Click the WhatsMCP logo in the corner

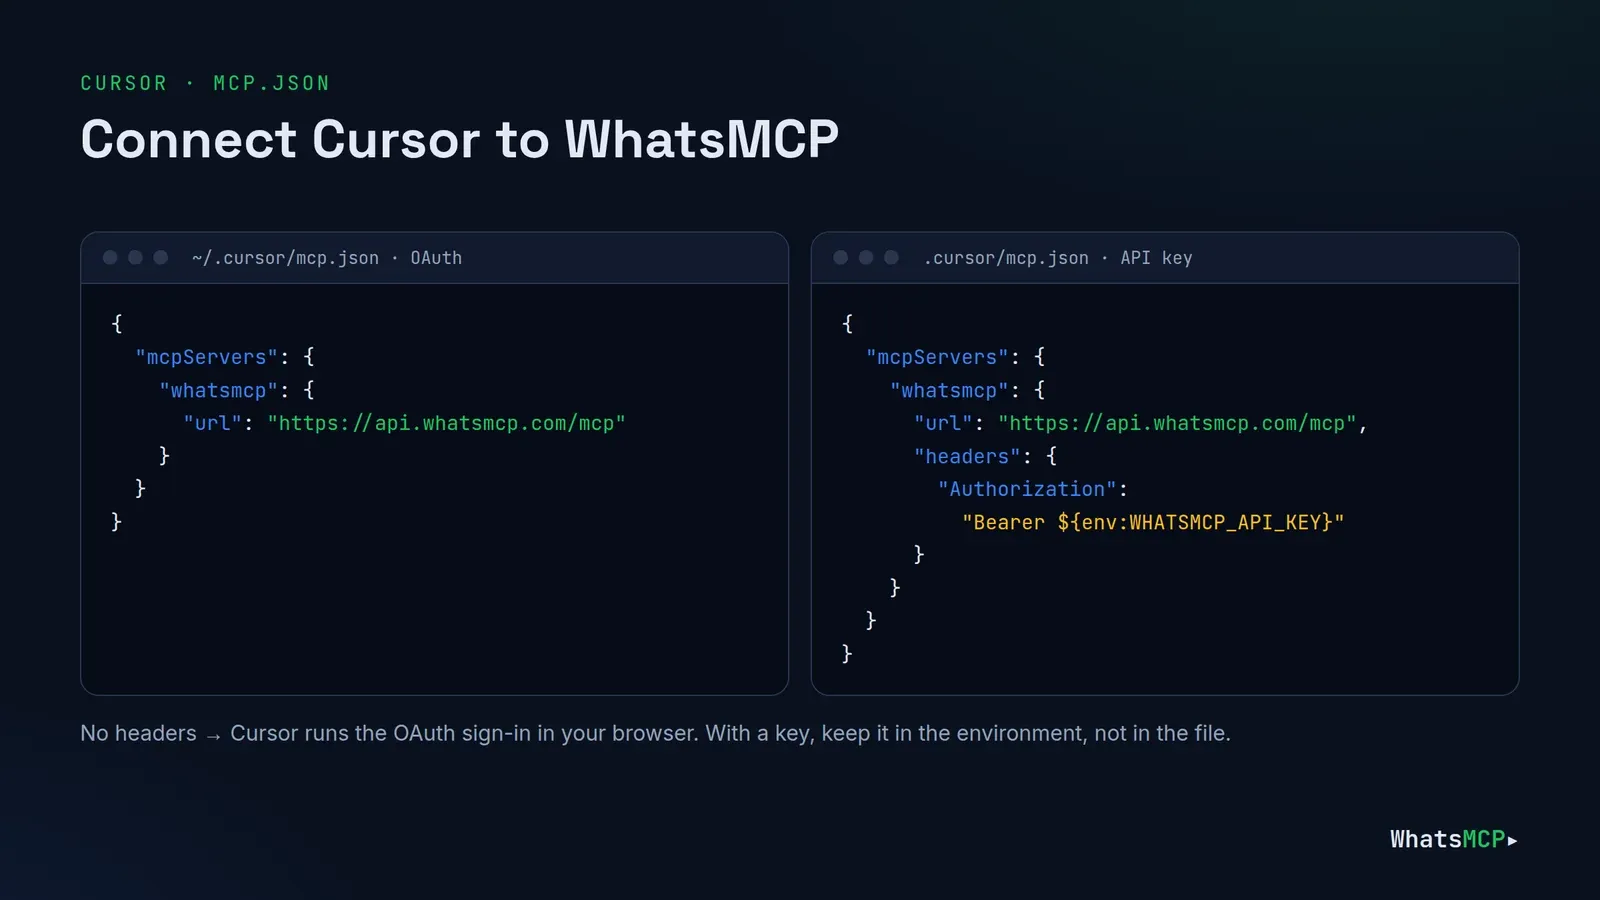coord(1454,839)
